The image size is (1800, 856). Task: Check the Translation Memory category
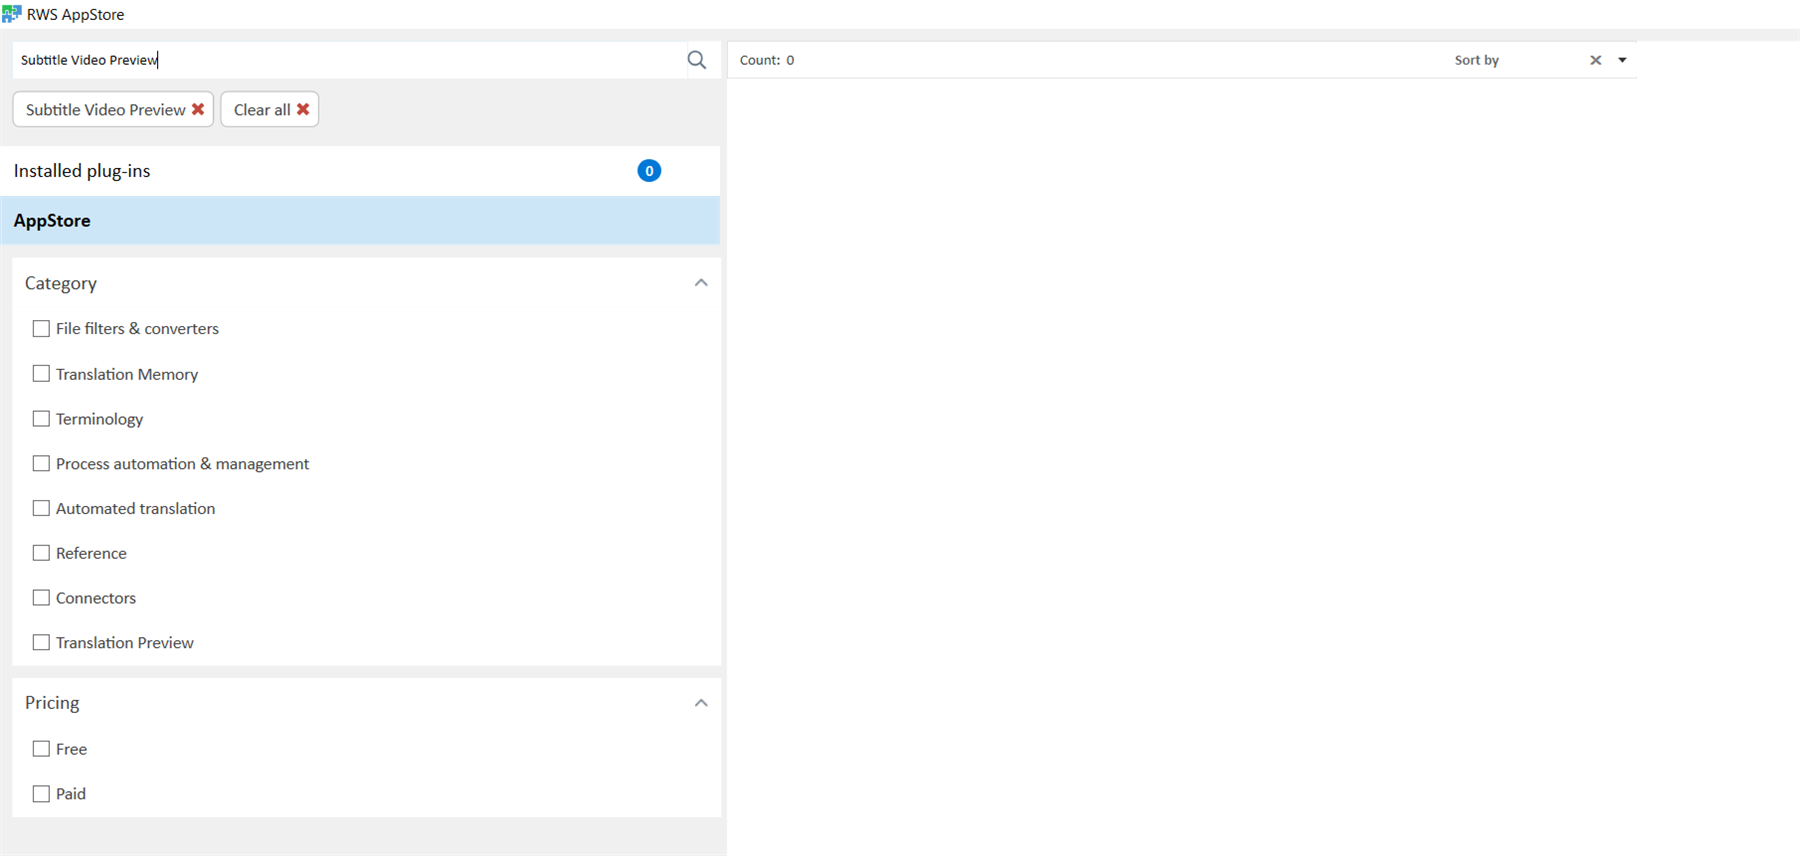tap(41, 373)
